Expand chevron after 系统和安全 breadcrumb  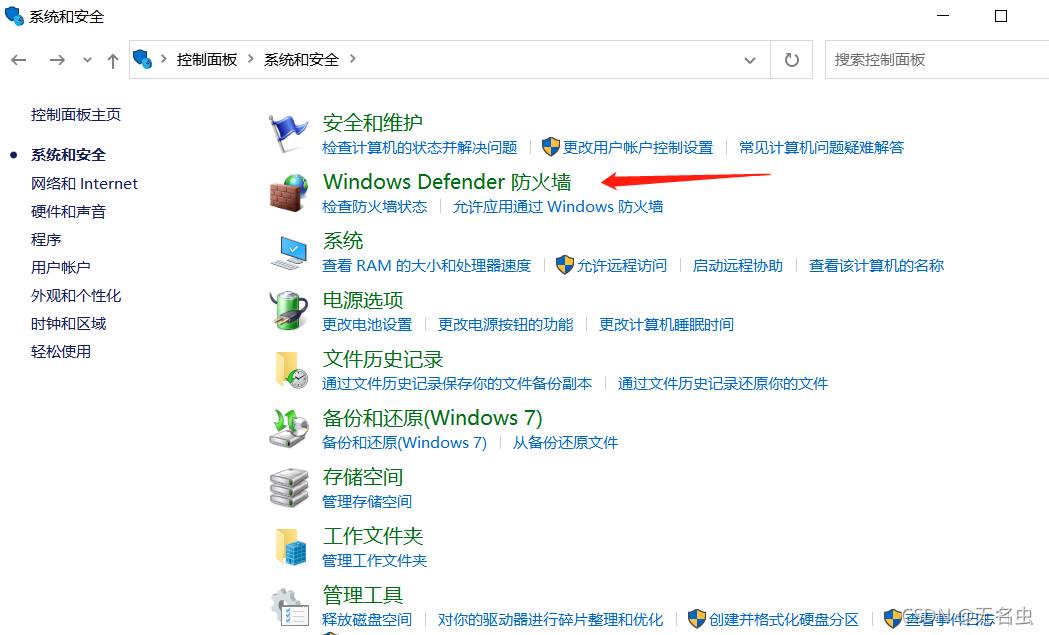[352, 59]
